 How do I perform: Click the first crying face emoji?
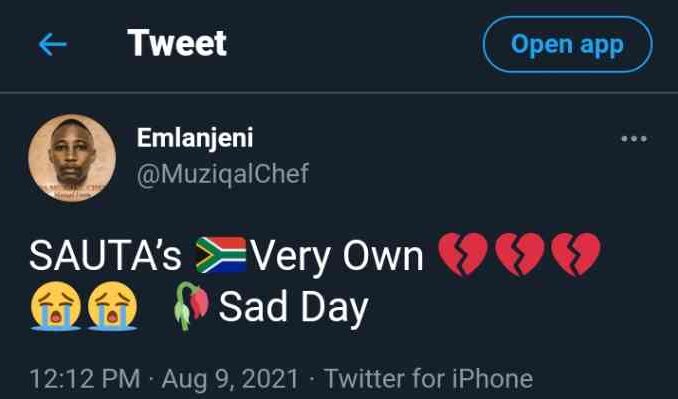[56, 306]
